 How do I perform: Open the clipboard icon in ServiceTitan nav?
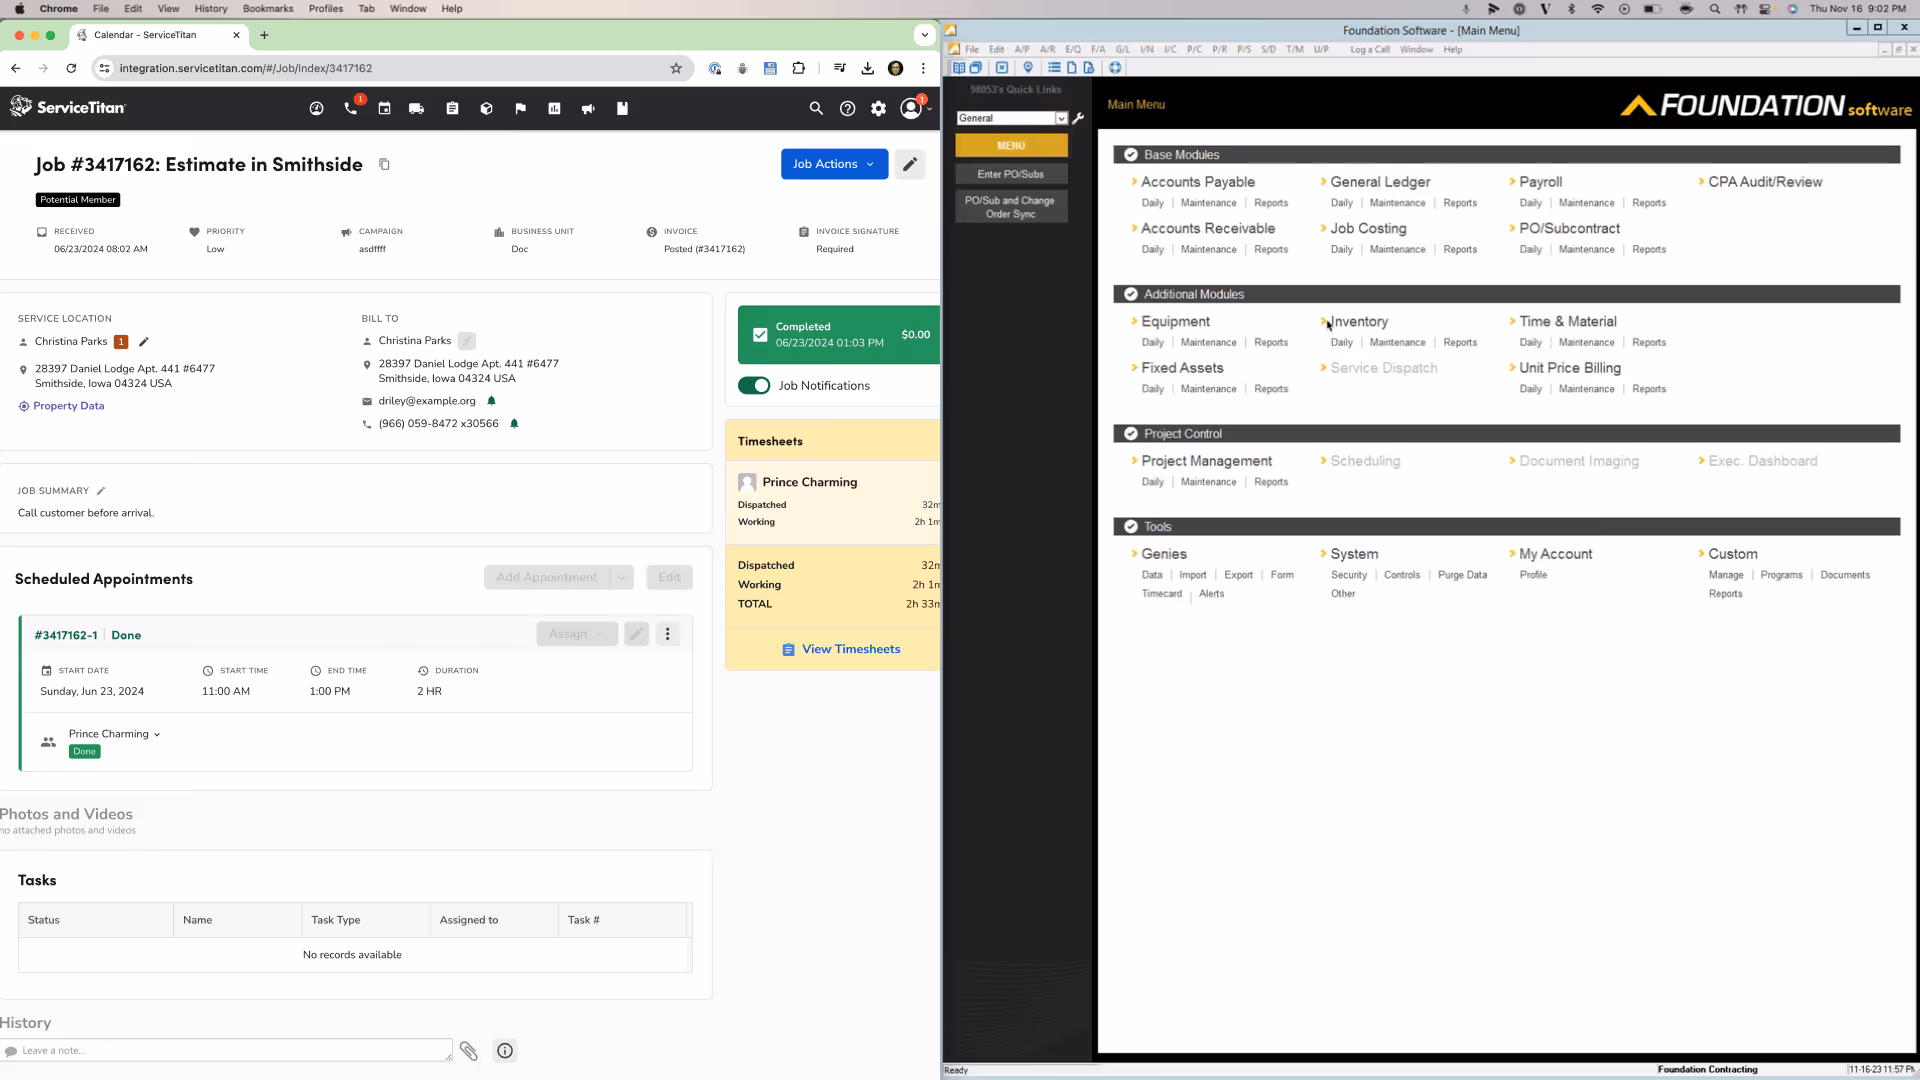452,108
